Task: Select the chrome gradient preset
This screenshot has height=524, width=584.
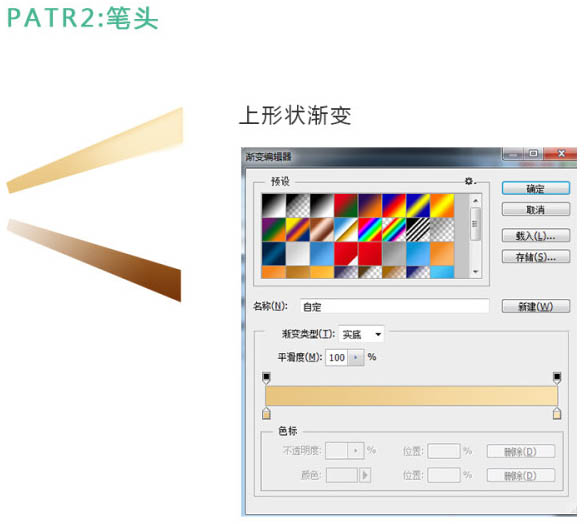Action: 346,229
